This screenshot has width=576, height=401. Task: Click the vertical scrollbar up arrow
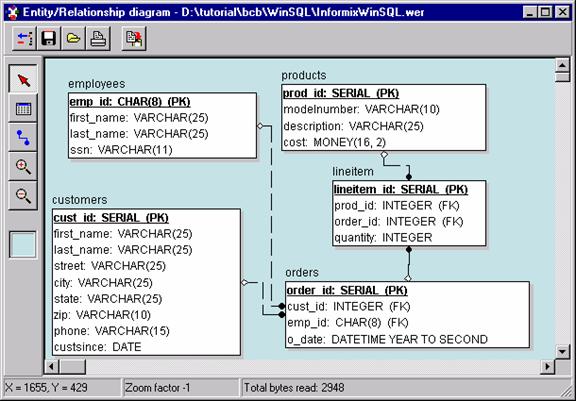click(x=562, y=65)
